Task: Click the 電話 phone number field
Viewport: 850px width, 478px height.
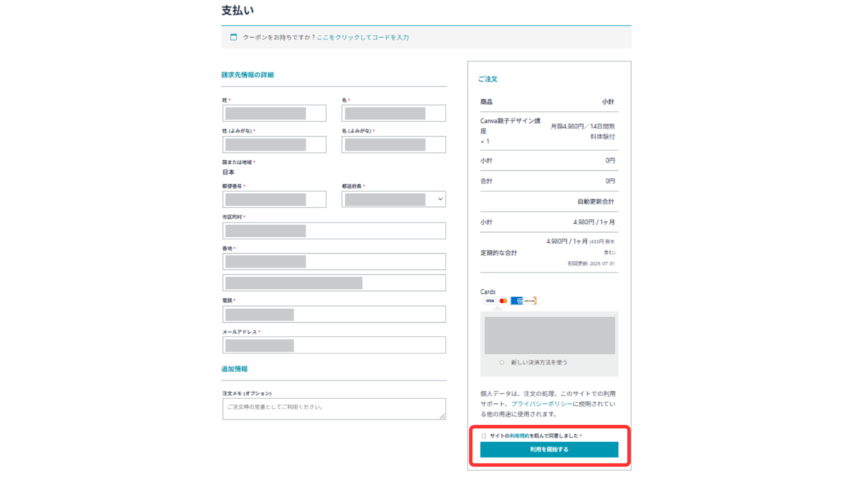Action: tap(334, 314)
